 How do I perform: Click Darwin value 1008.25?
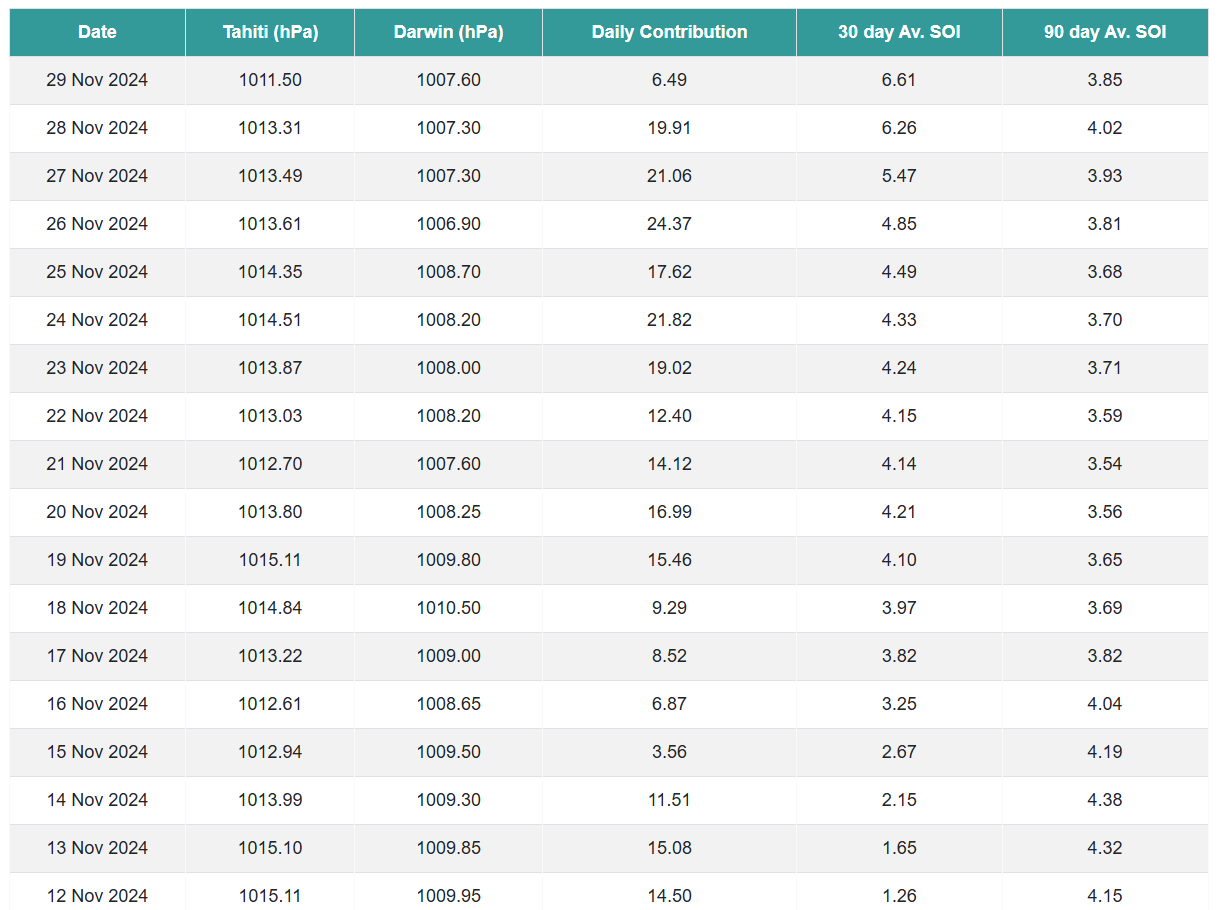click(x=449, y=512)
